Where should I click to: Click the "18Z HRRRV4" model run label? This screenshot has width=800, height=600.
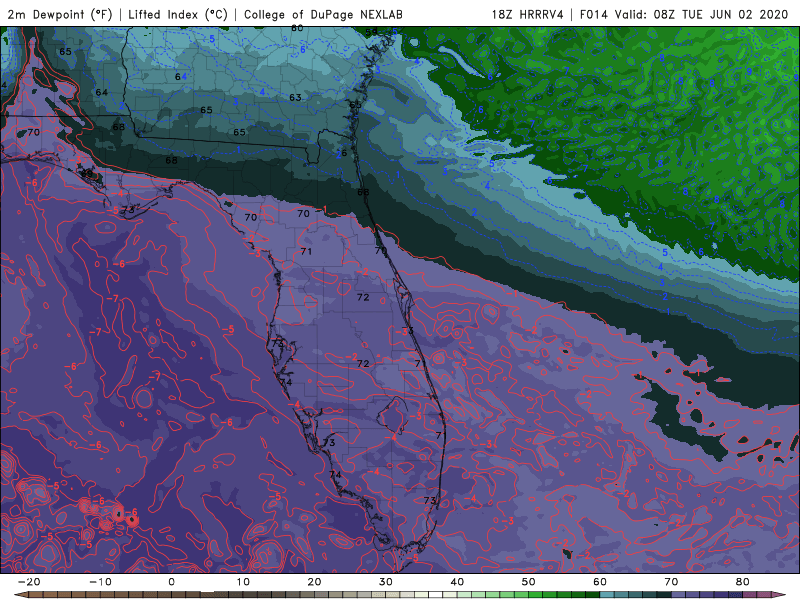click(x=528, y=15)
